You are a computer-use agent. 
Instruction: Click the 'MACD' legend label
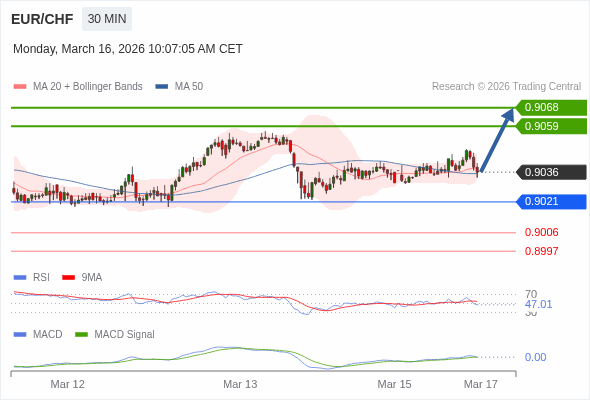pos(48,335)
